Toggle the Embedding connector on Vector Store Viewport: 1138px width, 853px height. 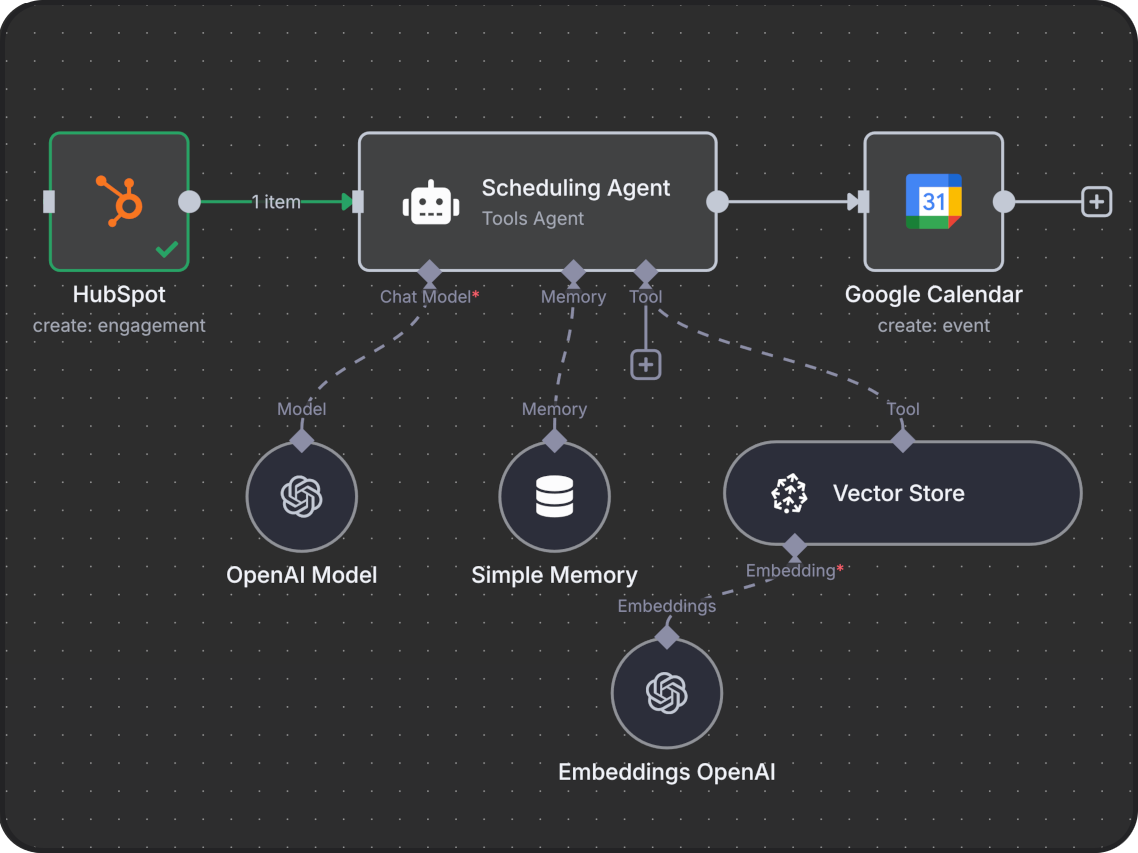[795, 547]
